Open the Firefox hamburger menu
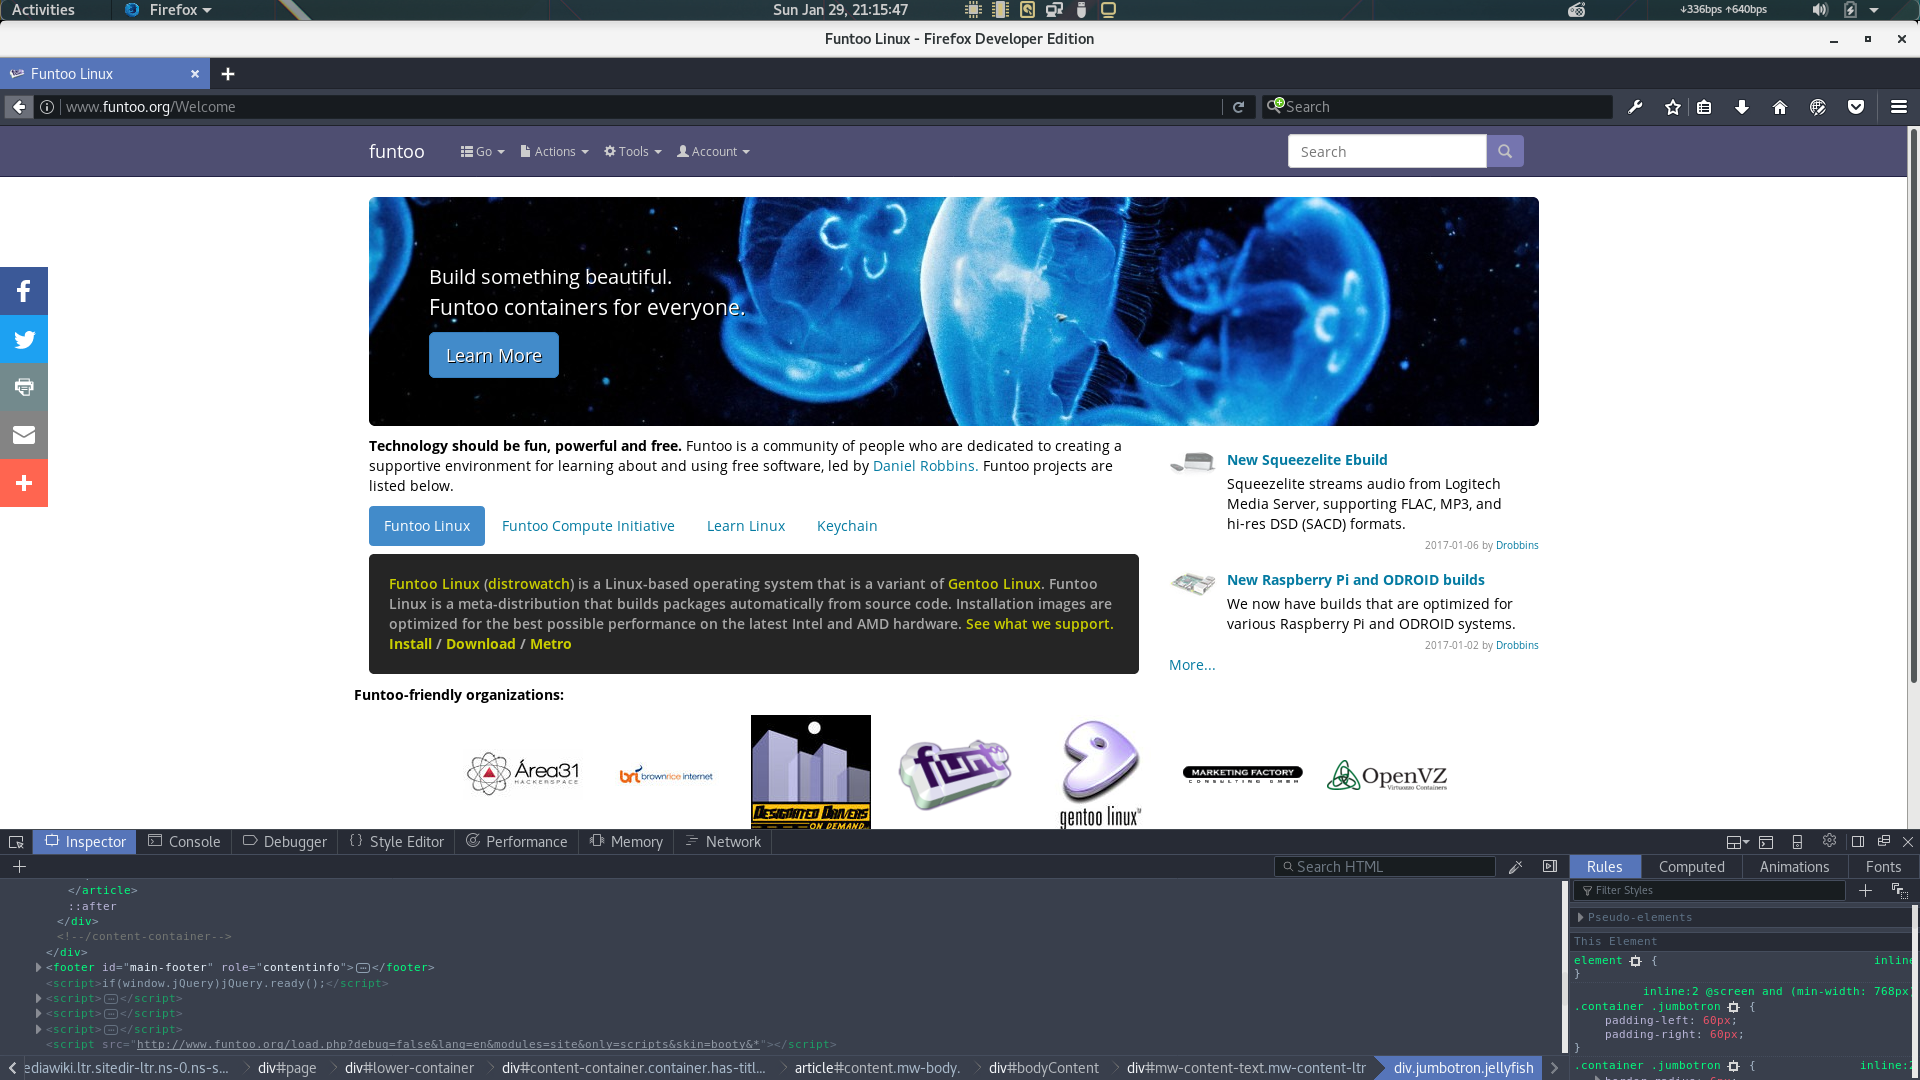 pos(1899,107)
